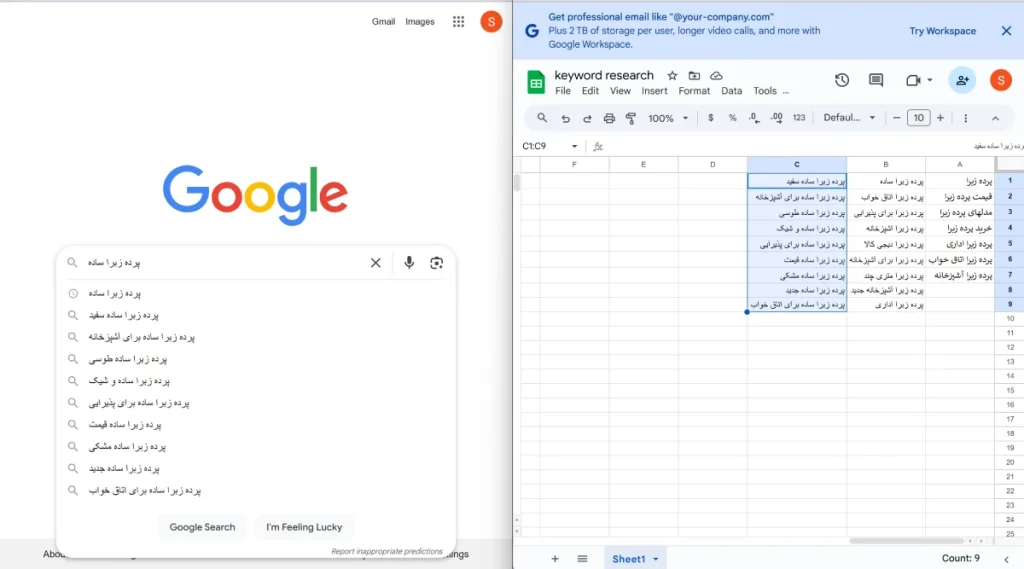This screenshot has width=1024, height=569.
Task: Click the font size field showing 10
Action: click(918, 118)
